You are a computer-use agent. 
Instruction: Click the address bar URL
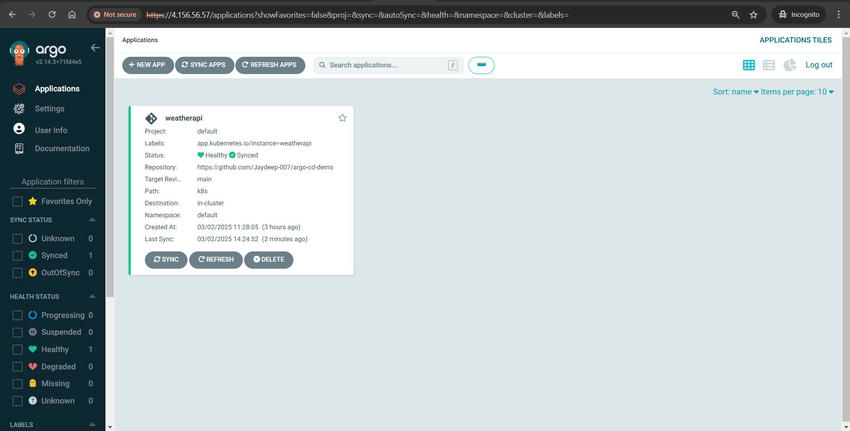pos(357,15)
